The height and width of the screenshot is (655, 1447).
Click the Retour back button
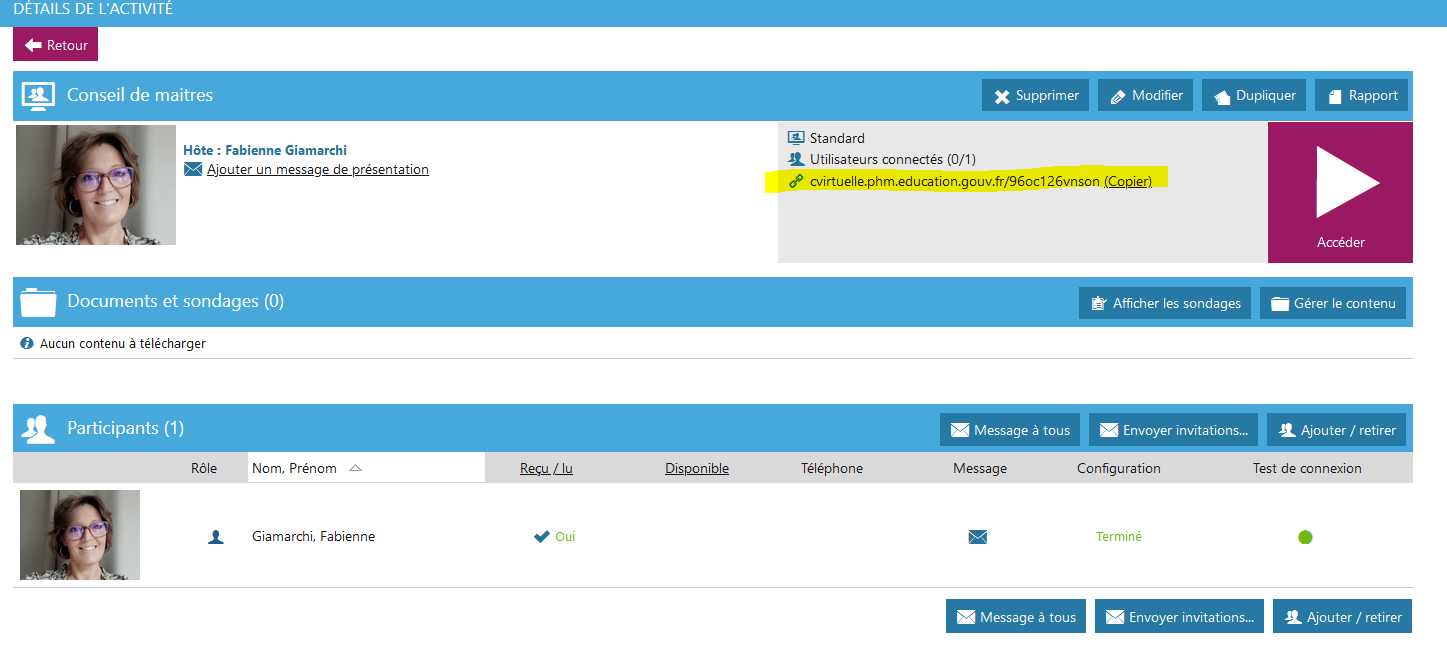click(x=56, y=45)
